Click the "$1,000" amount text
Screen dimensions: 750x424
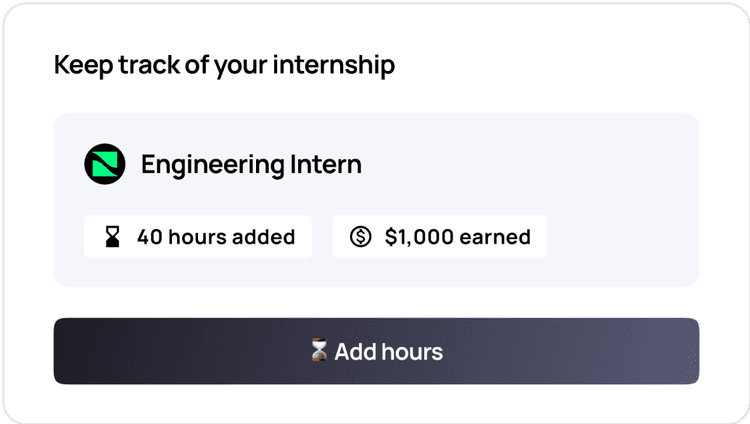pos(419,237)
